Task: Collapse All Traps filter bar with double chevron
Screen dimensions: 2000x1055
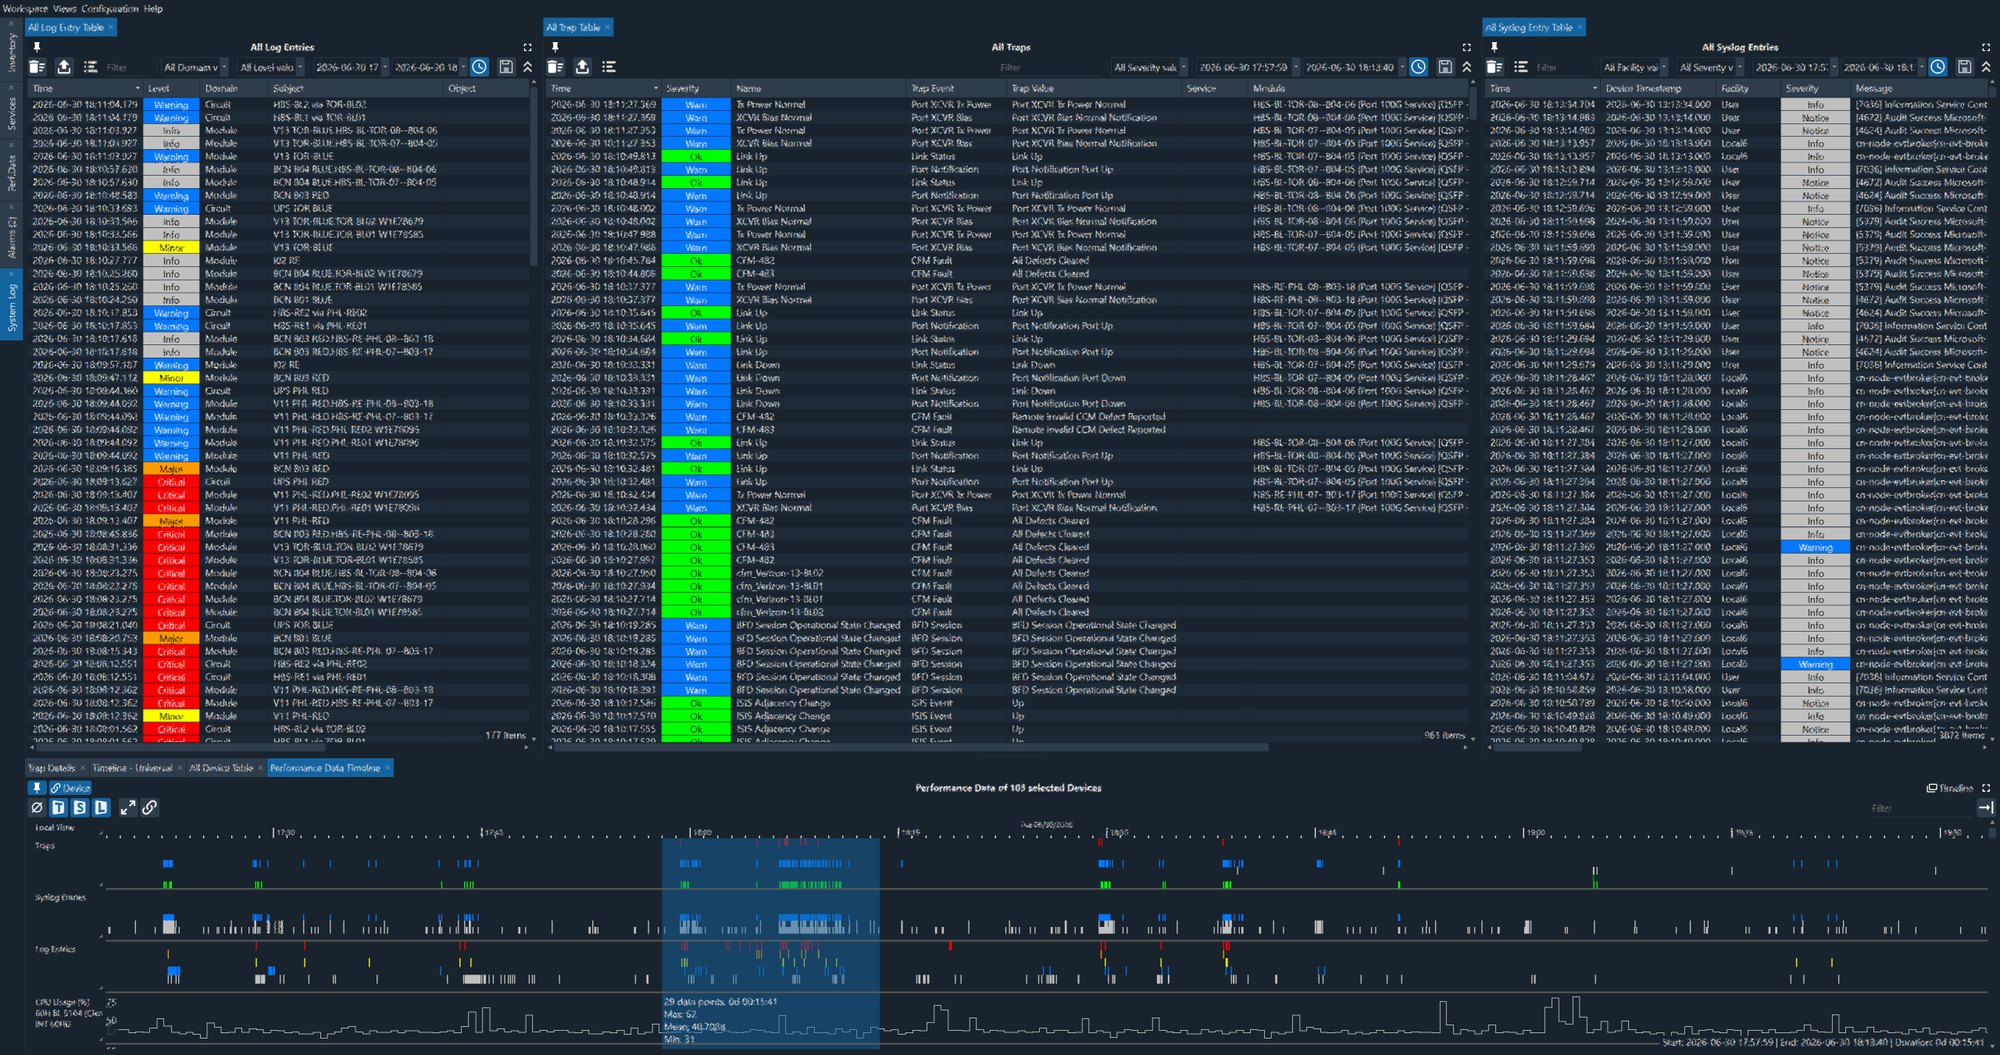Action: click(x=1467, y=67)
